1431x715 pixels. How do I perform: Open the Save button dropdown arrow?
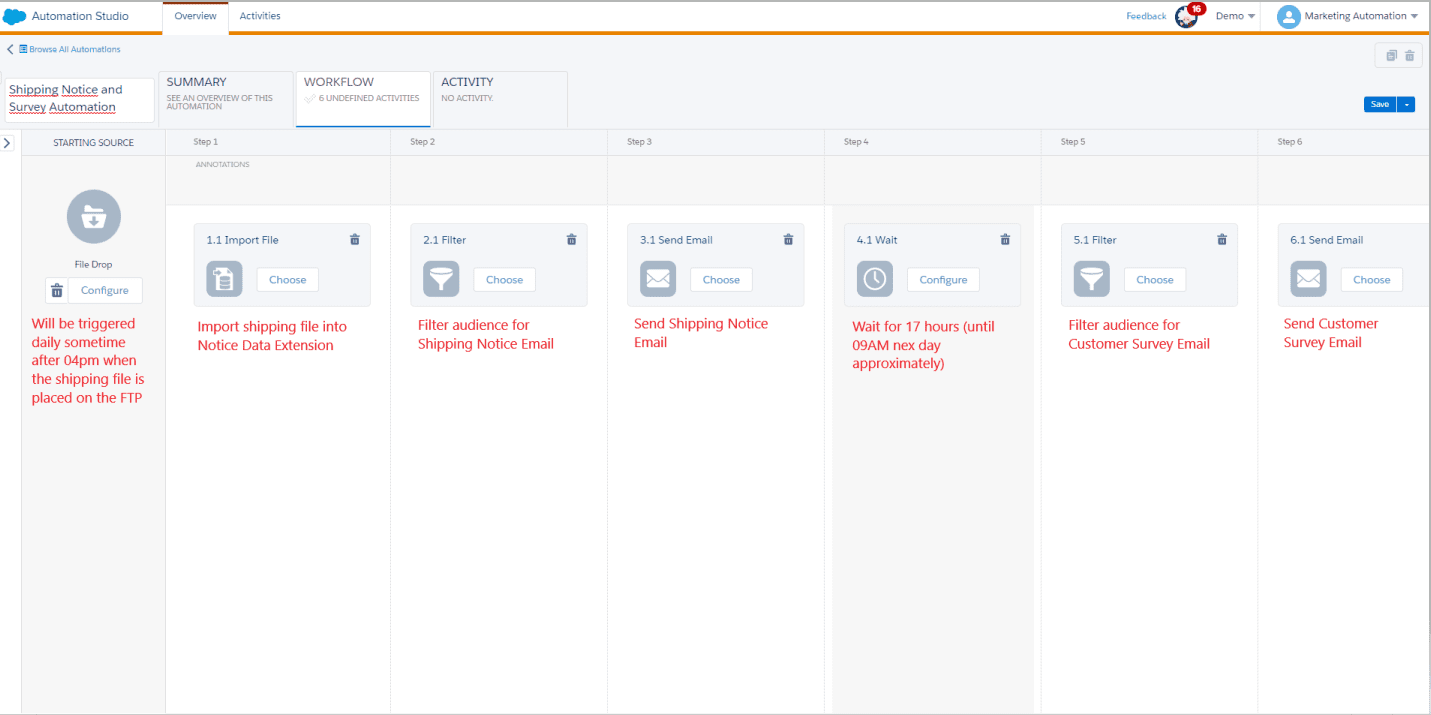[x=1406, y=104]
